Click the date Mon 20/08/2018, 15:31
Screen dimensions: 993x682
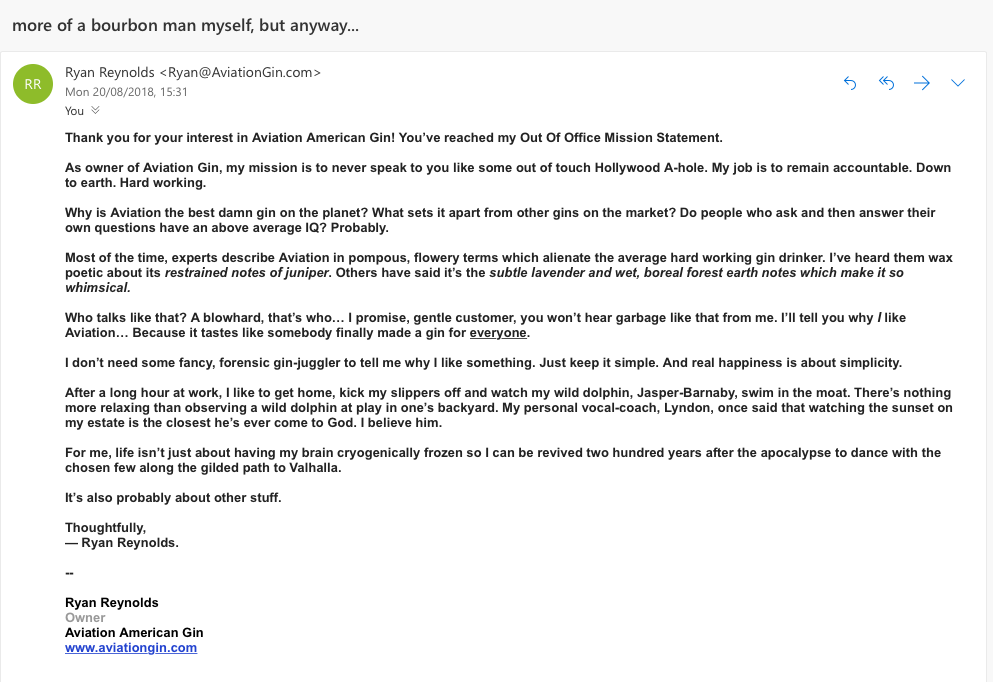[126, 91]
